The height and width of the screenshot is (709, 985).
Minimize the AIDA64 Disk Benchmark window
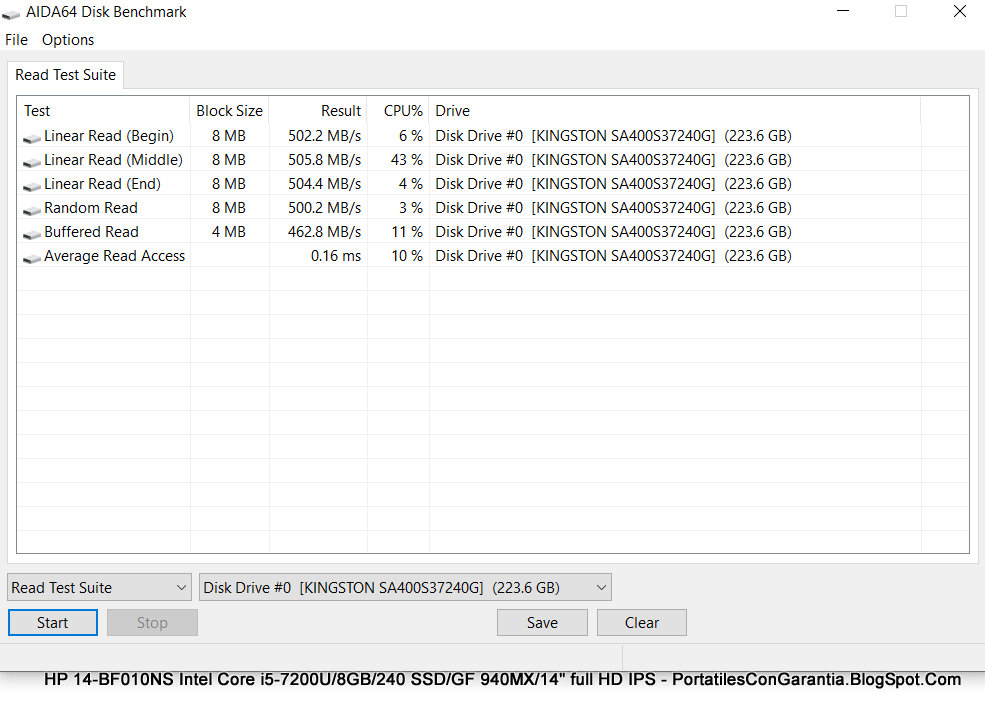pos(843,11)
